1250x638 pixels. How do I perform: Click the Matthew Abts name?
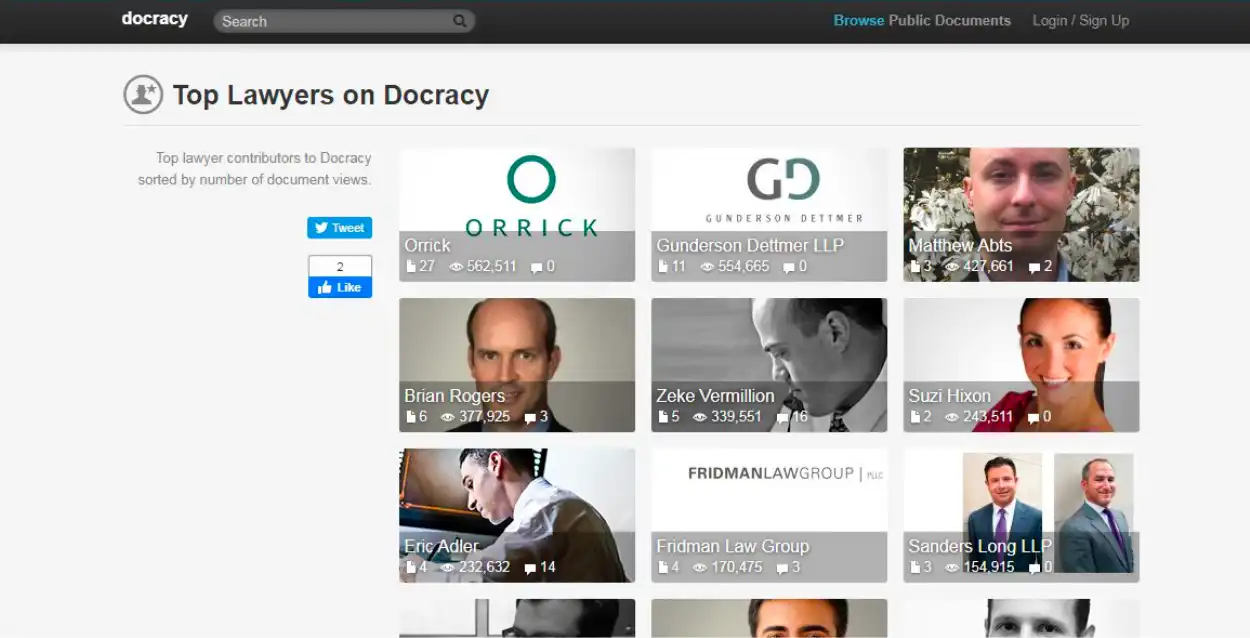(x=960, y=245)
